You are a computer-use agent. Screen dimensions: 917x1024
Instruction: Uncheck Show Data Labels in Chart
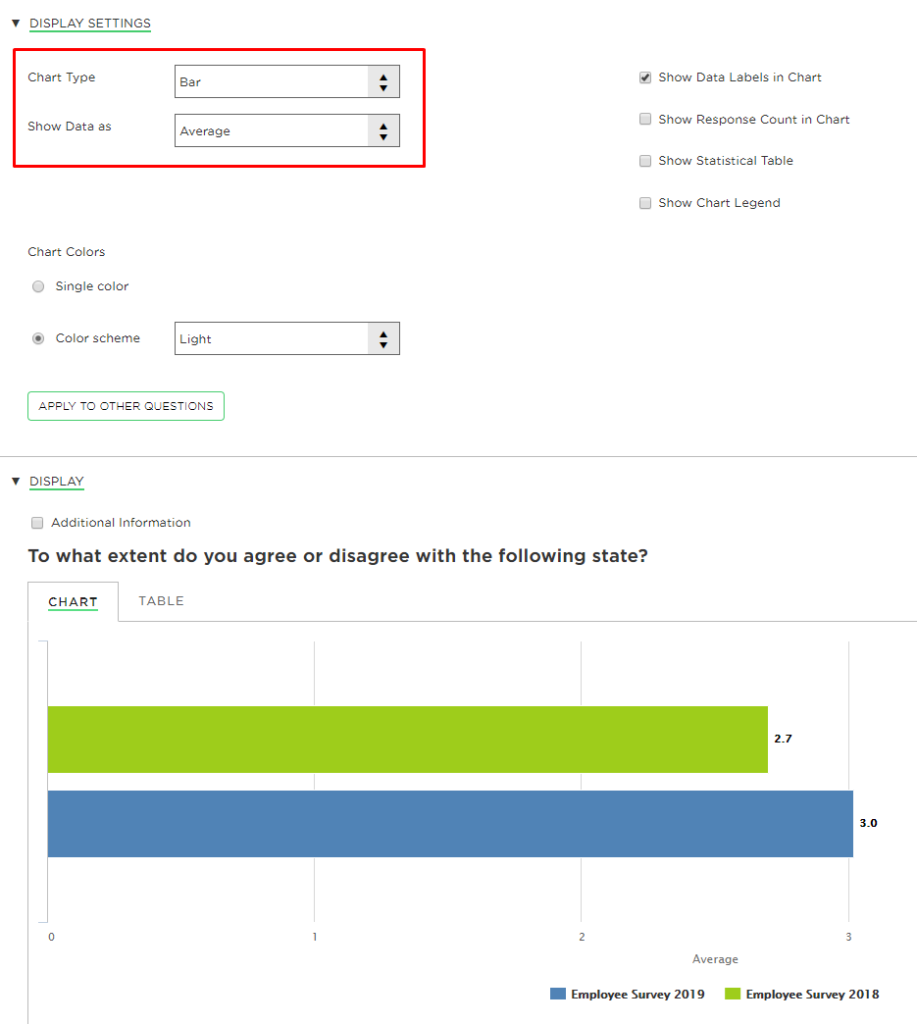coord(645,77)
